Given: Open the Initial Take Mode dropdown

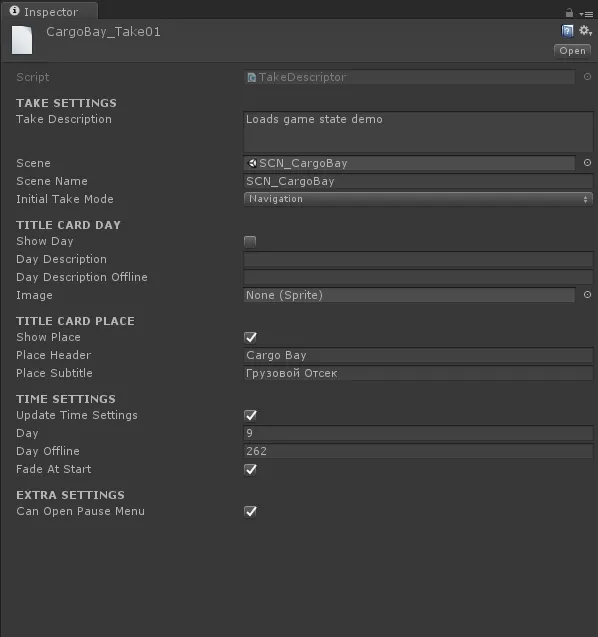Looking at the screenshot, I should tap(418, 199).
